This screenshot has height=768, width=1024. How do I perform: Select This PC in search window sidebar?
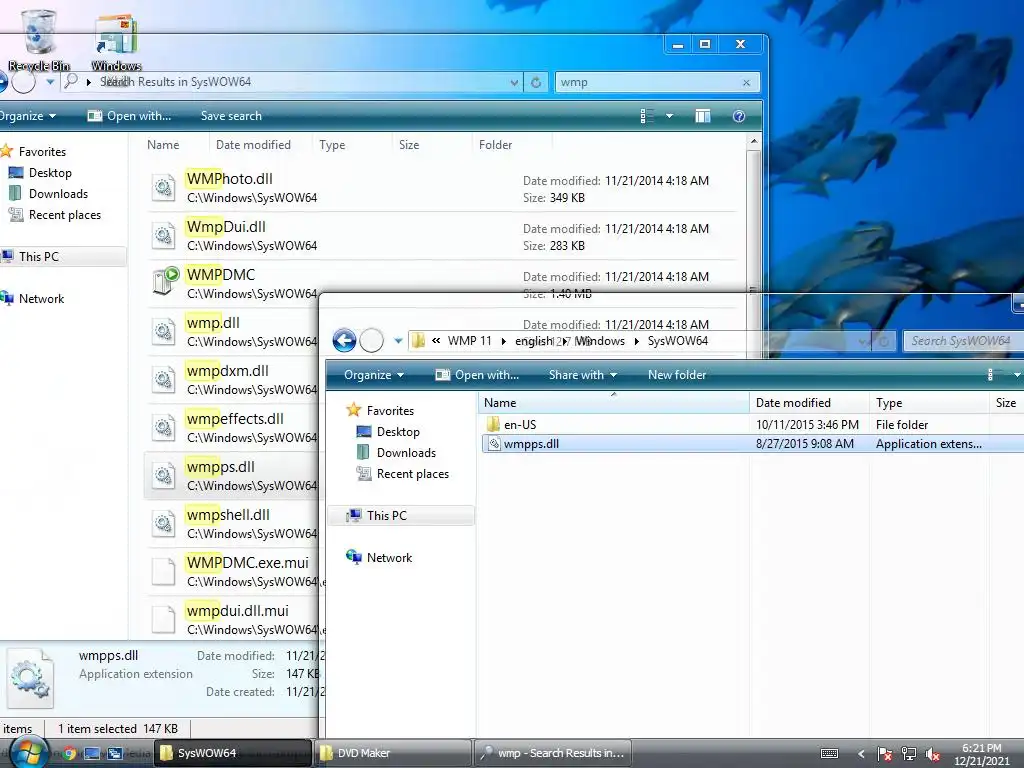click(x=39, y=257)
